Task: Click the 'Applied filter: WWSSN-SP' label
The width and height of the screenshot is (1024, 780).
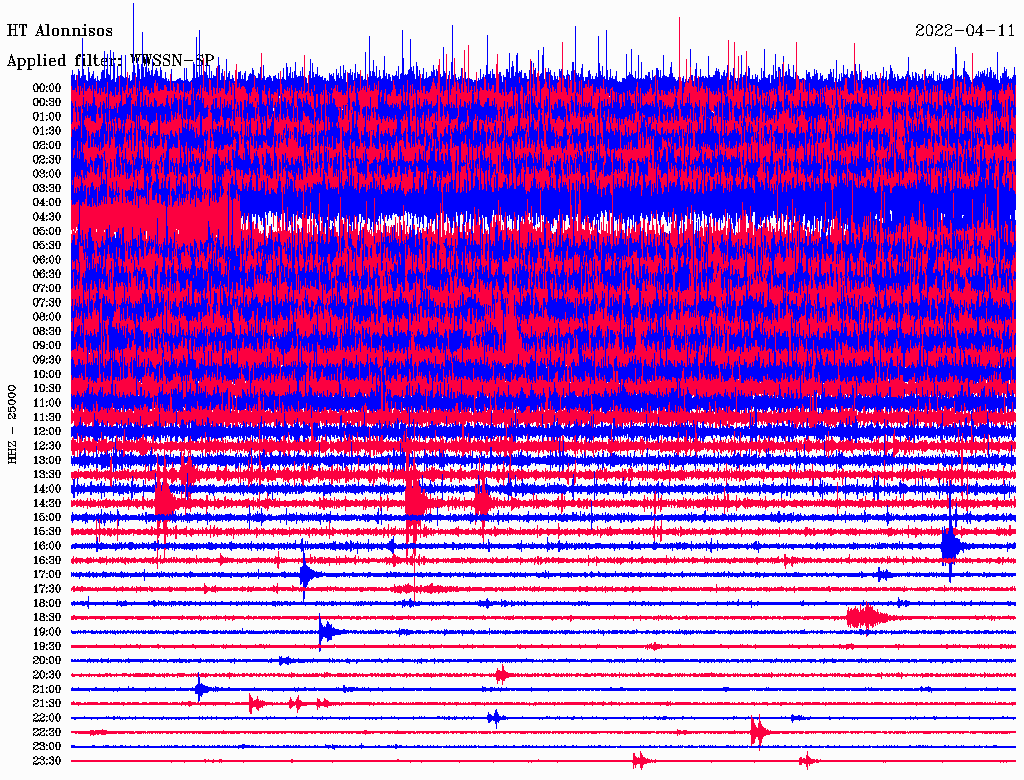Action: 110,60
